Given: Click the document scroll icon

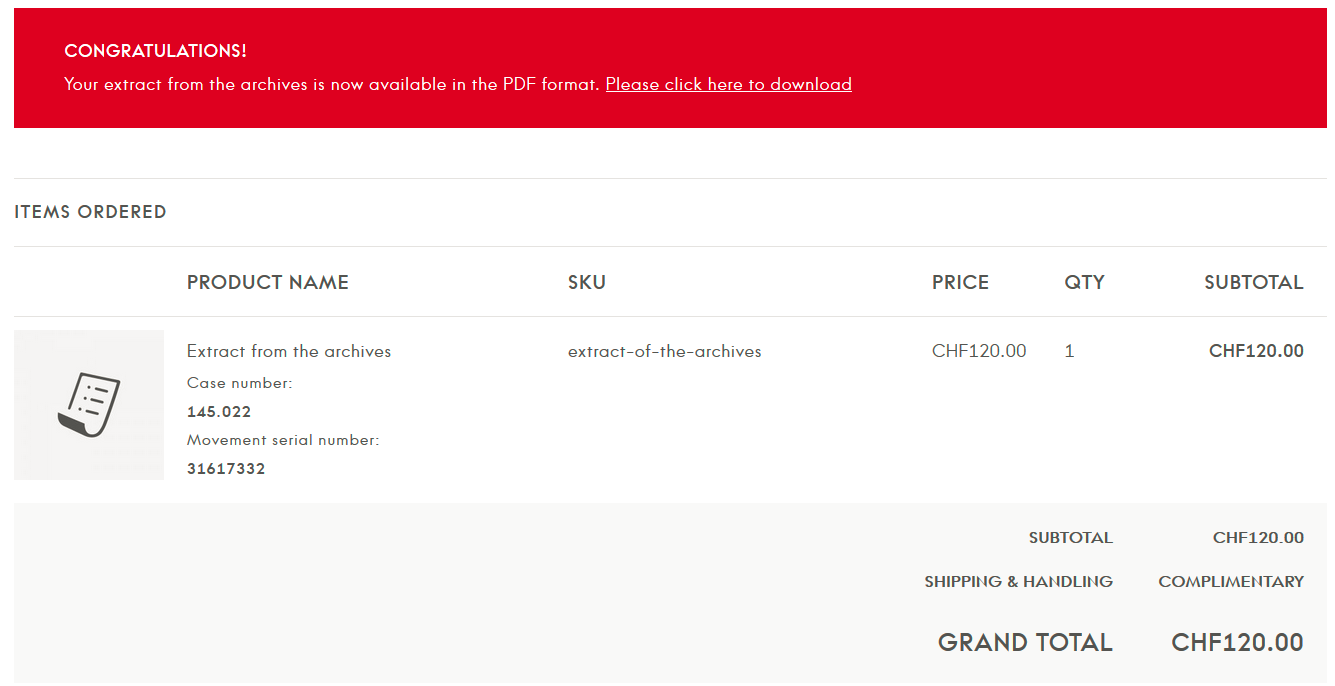Looking at the screenshot, I should [x=89, y=404].
